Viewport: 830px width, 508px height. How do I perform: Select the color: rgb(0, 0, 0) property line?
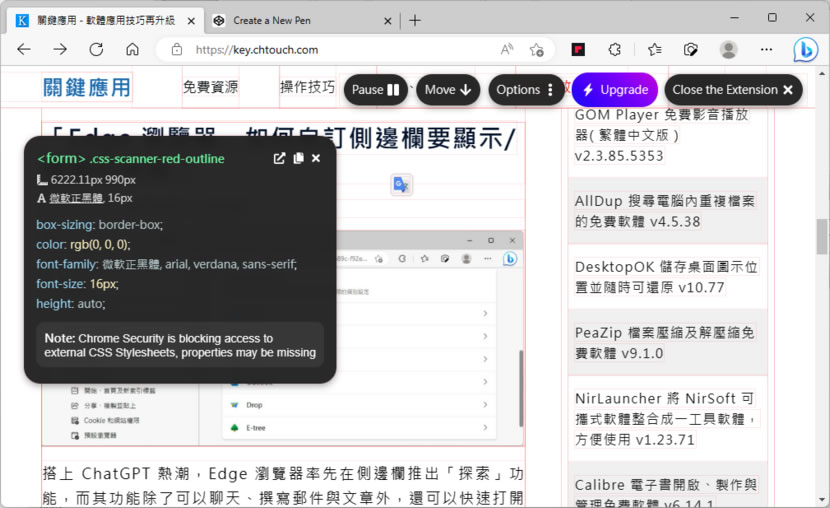coord(83,244)
